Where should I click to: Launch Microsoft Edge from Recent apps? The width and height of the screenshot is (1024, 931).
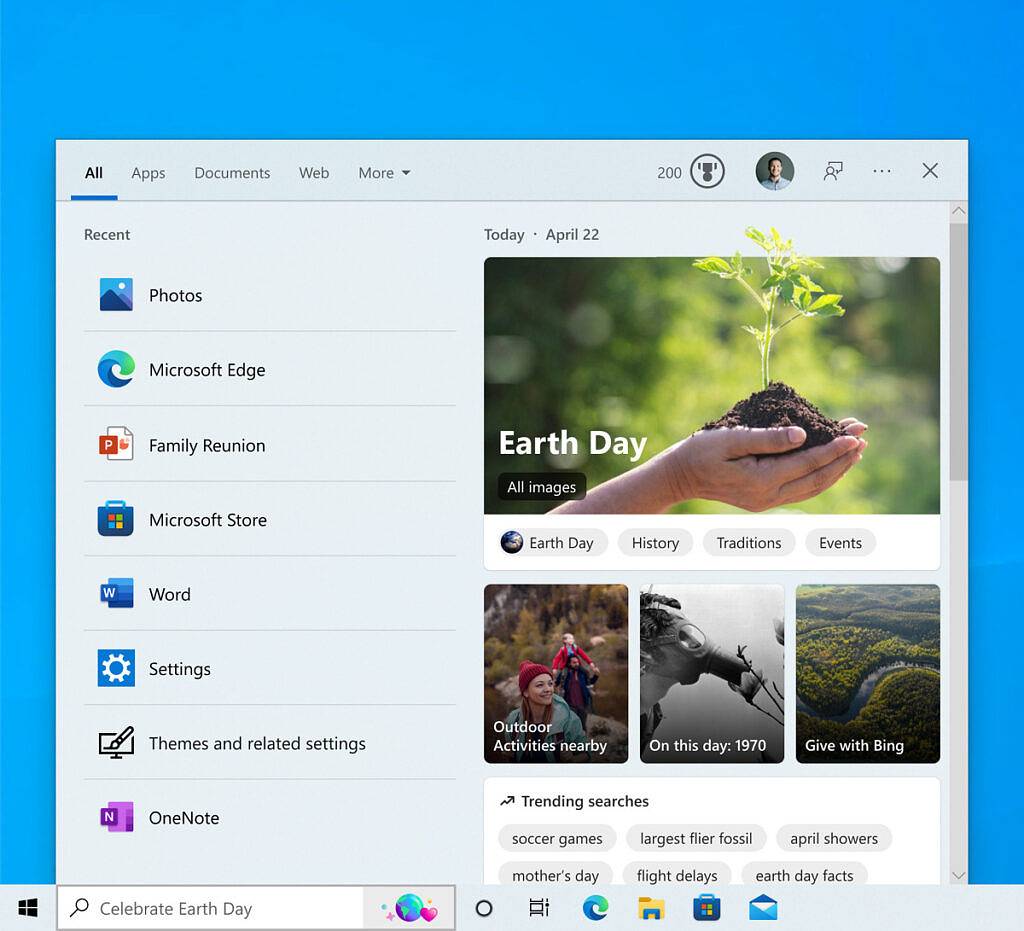[x=207, y=370]
